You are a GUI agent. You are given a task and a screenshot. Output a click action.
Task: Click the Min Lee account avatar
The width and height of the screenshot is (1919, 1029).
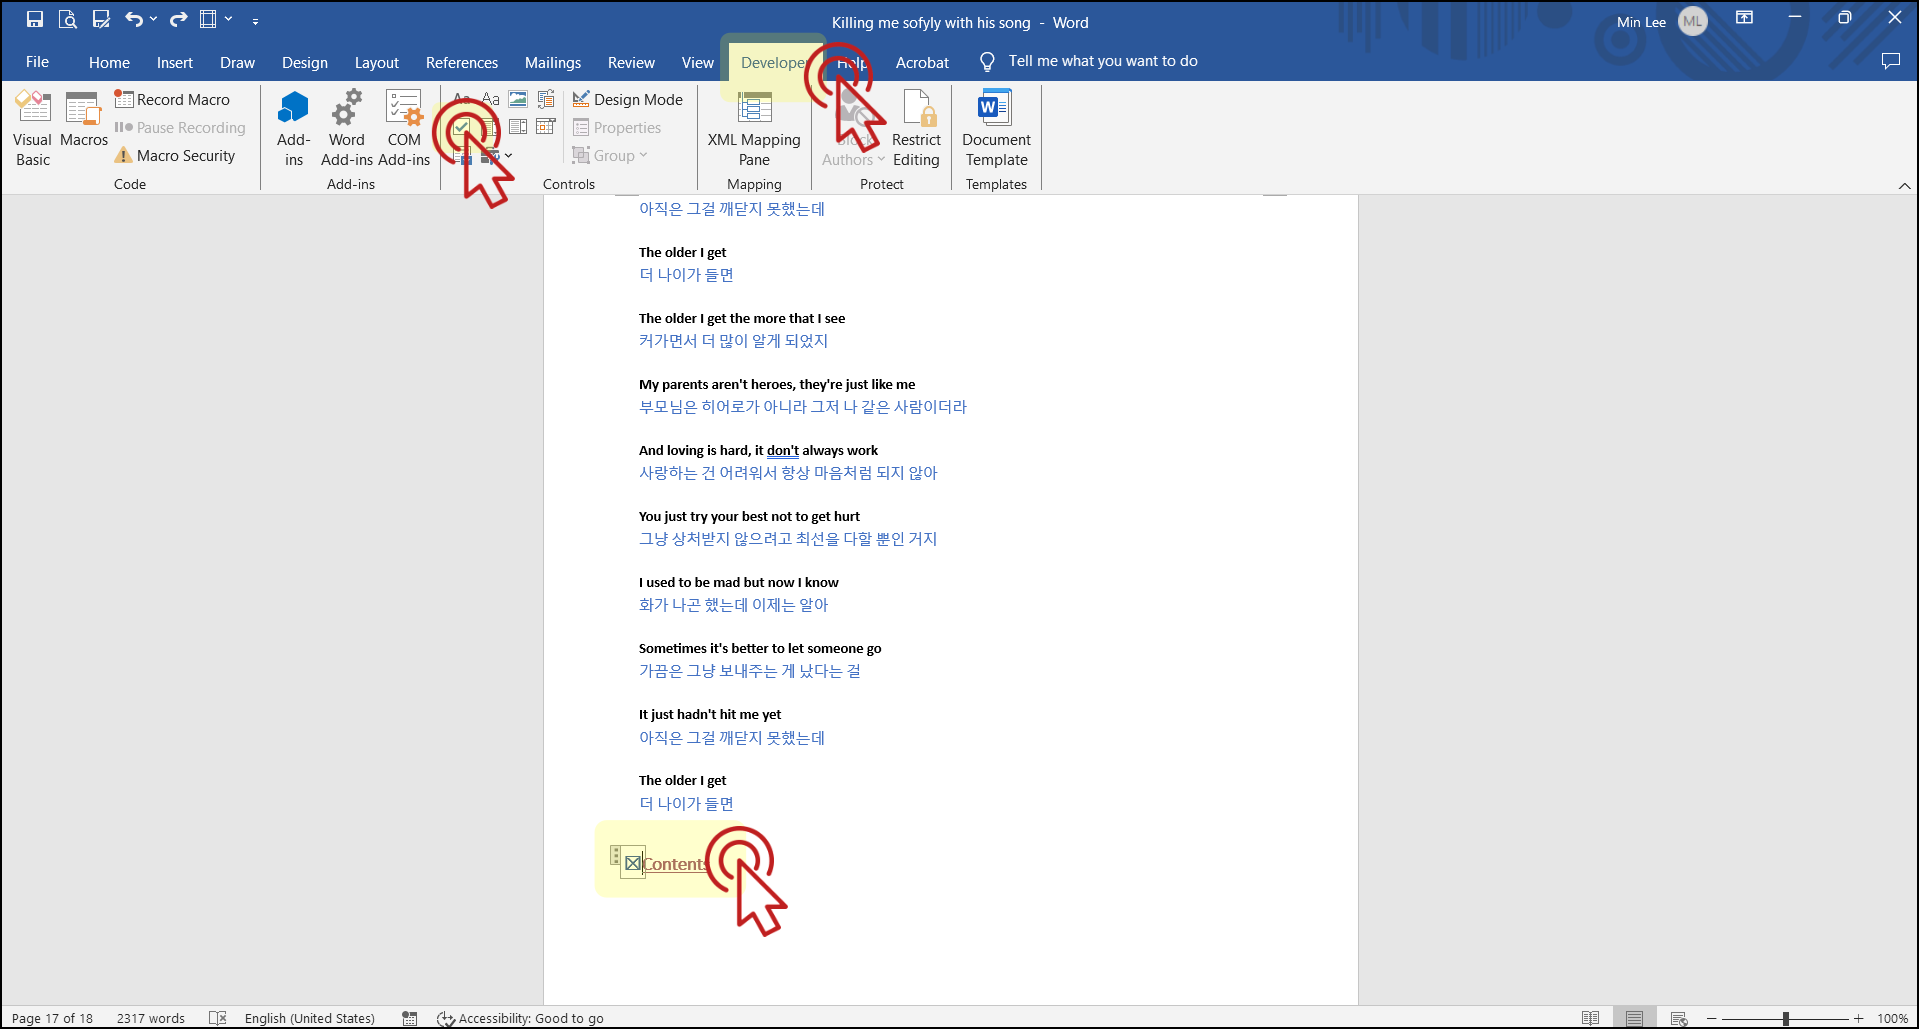pyautogui.click(x=1692, y=21)
